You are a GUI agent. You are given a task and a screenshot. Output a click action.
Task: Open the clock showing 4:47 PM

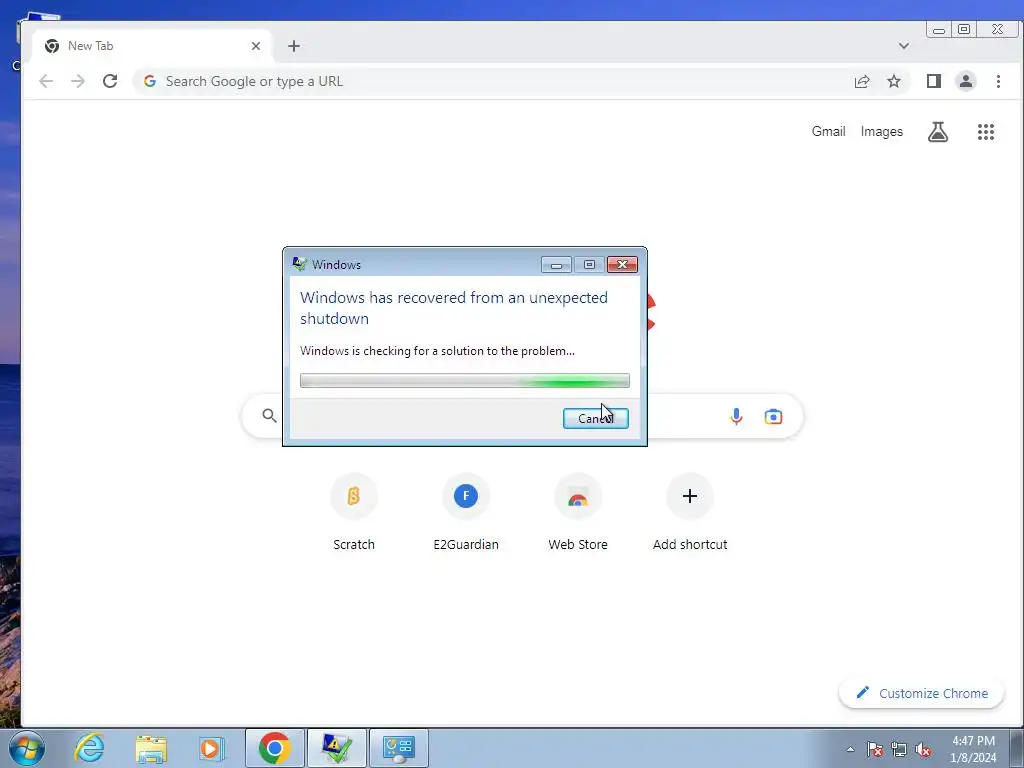click(x=973, y=749)
